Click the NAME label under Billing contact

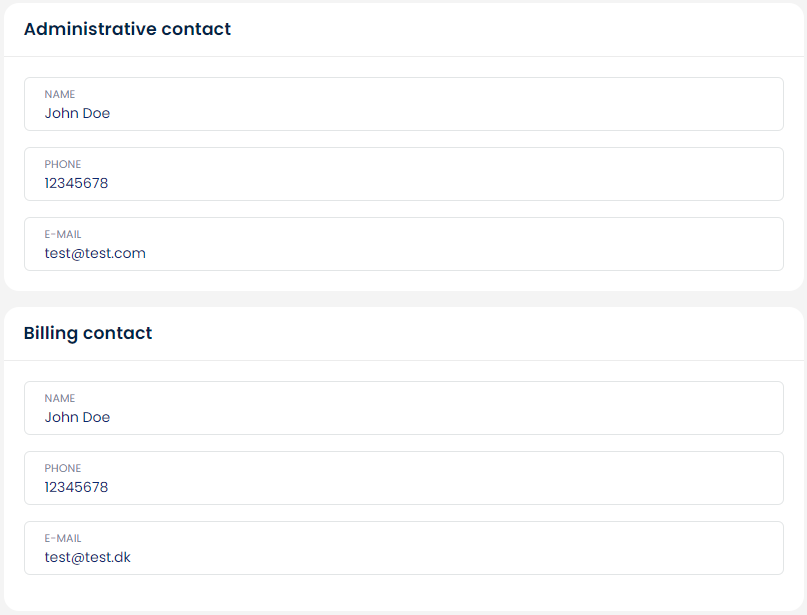[x=60, y=398]
